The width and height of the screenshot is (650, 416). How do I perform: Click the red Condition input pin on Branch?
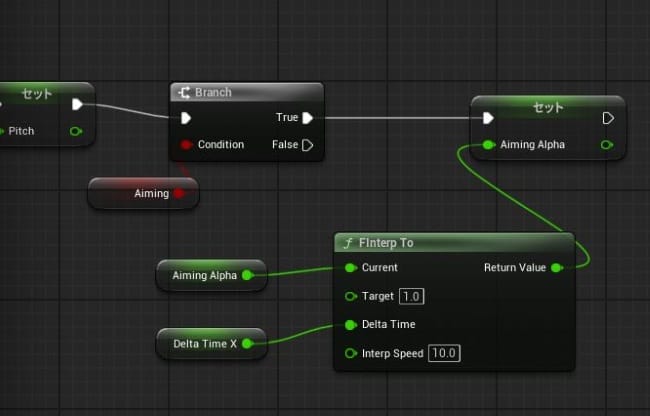pos(186,145)
